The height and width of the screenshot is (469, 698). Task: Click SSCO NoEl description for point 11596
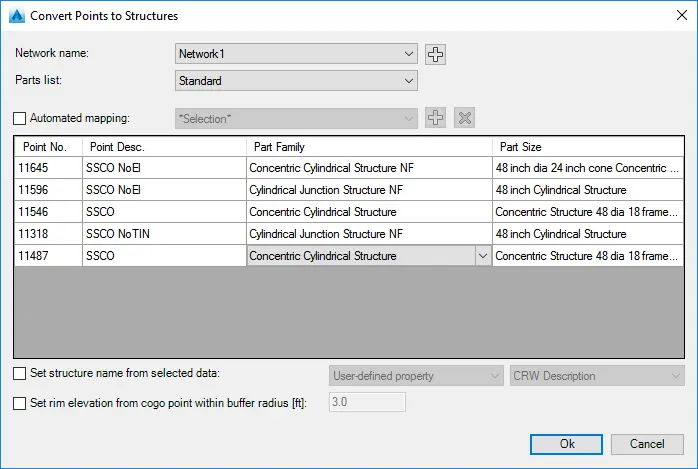tap(164, 190)
